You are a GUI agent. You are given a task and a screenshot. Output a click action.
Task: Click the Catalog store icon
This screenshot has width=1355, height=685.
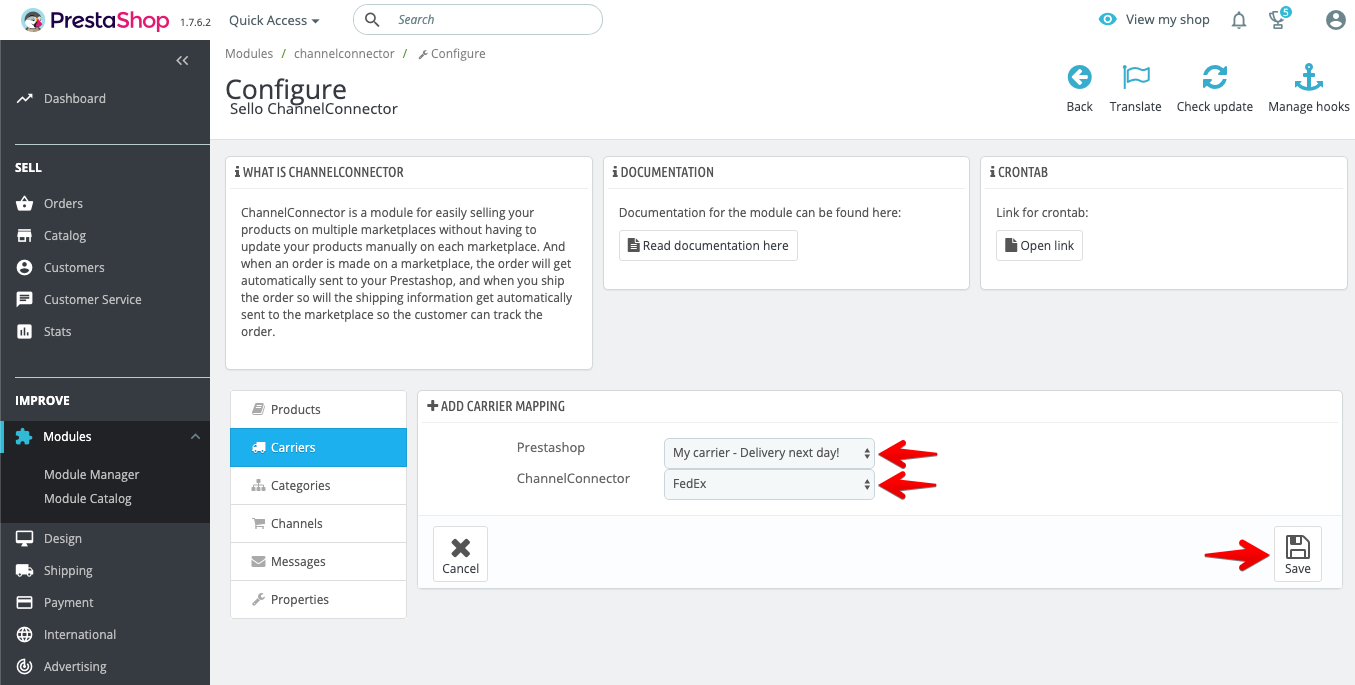pyautogui.click(x=24, y=235)
